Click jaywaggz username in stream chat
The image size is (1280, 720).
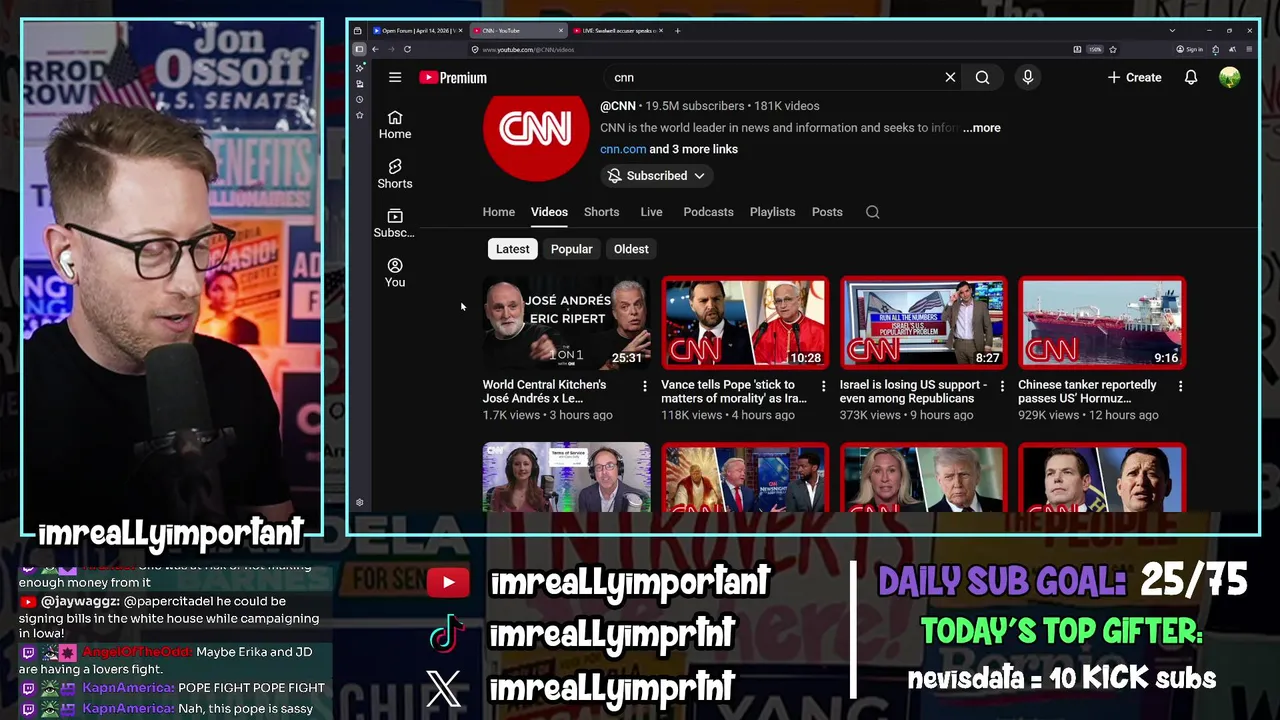coord(82,602)
